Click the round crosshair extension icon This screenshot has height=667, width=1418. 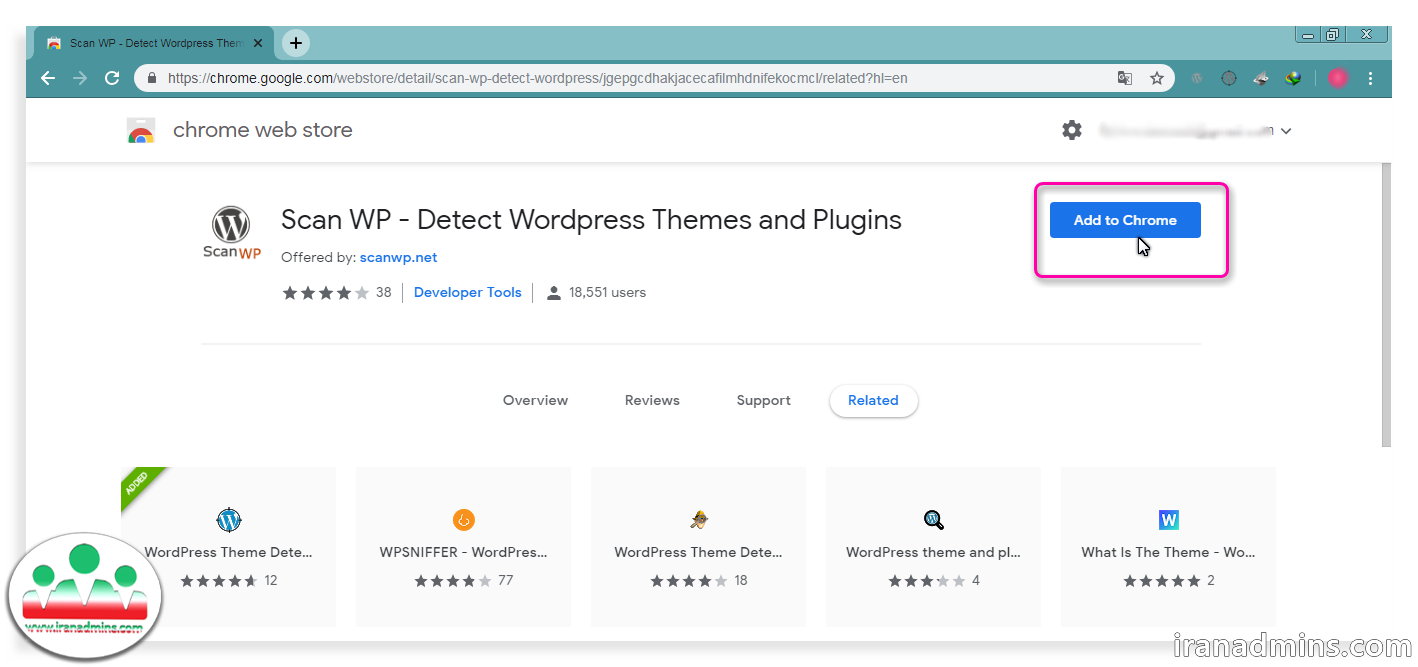pos(1229,78)
